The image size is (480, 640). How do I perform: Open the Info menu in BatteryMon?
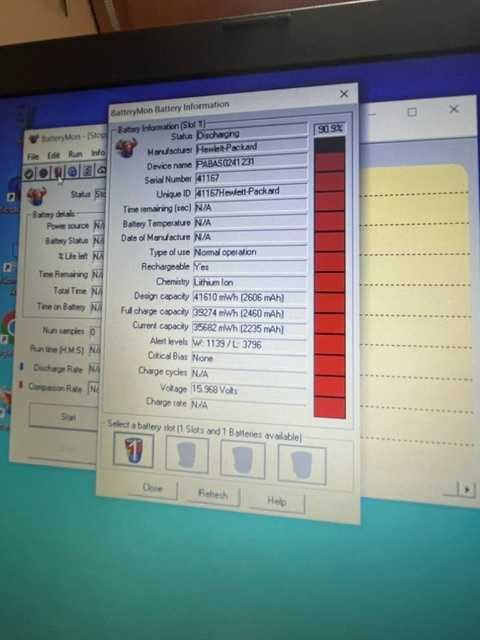tap(98, 153)
